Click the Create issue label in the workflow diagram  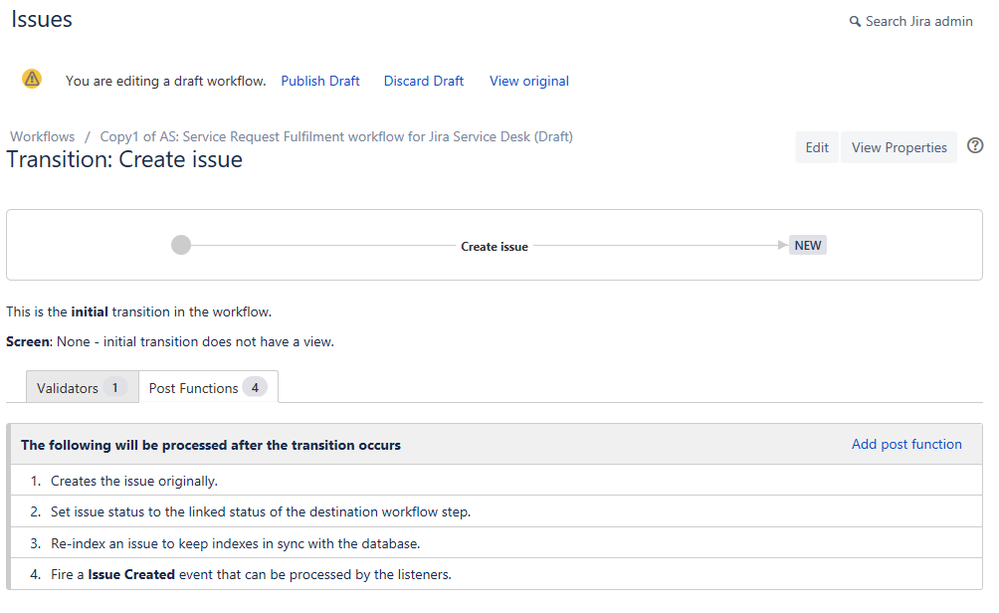coord(494,246)
